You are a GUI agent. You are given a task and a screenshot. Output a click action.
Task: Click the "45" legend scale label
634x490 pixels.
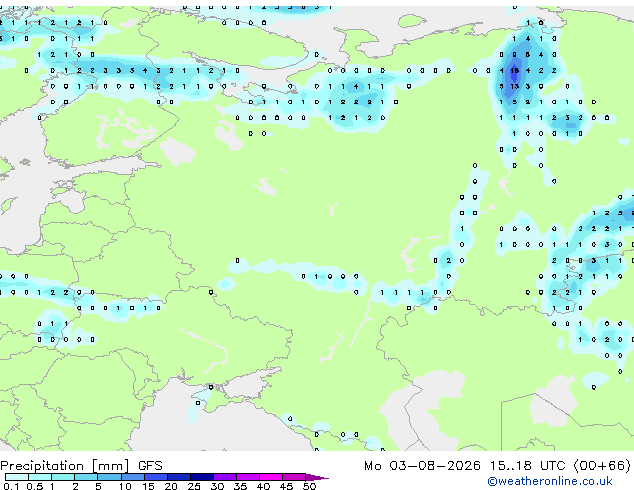point(286,486)
